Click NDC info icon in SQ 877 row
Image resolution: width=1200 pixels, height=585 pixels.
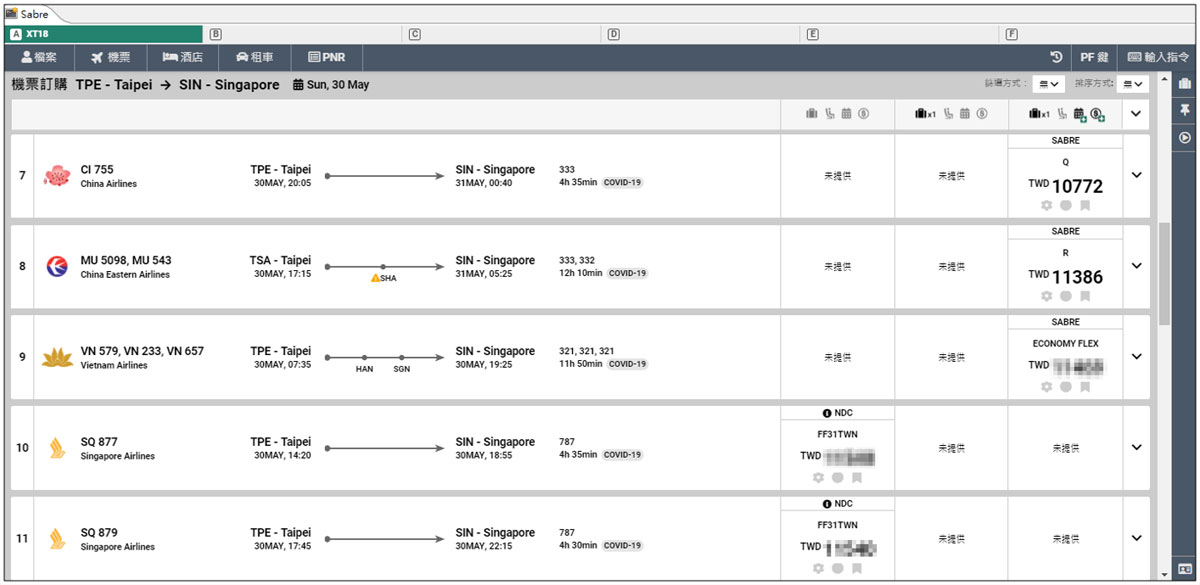pos(827,413)
